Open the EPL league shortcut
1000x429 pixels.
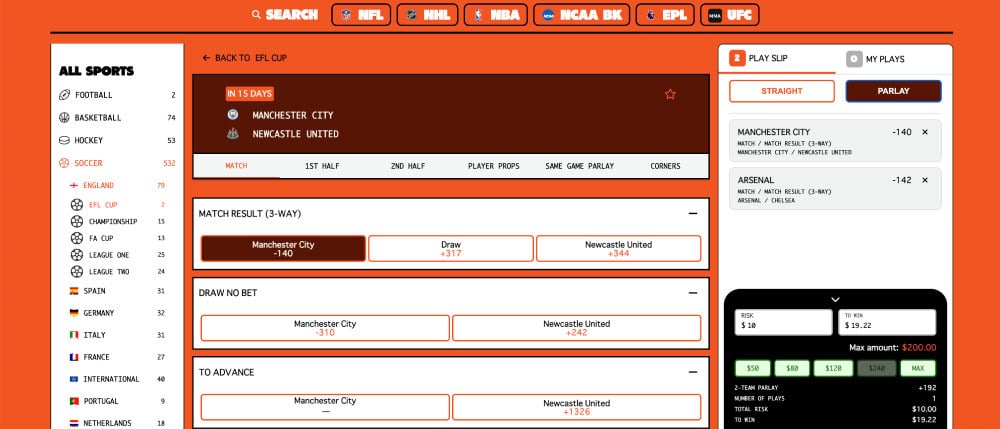pos(665,15)
